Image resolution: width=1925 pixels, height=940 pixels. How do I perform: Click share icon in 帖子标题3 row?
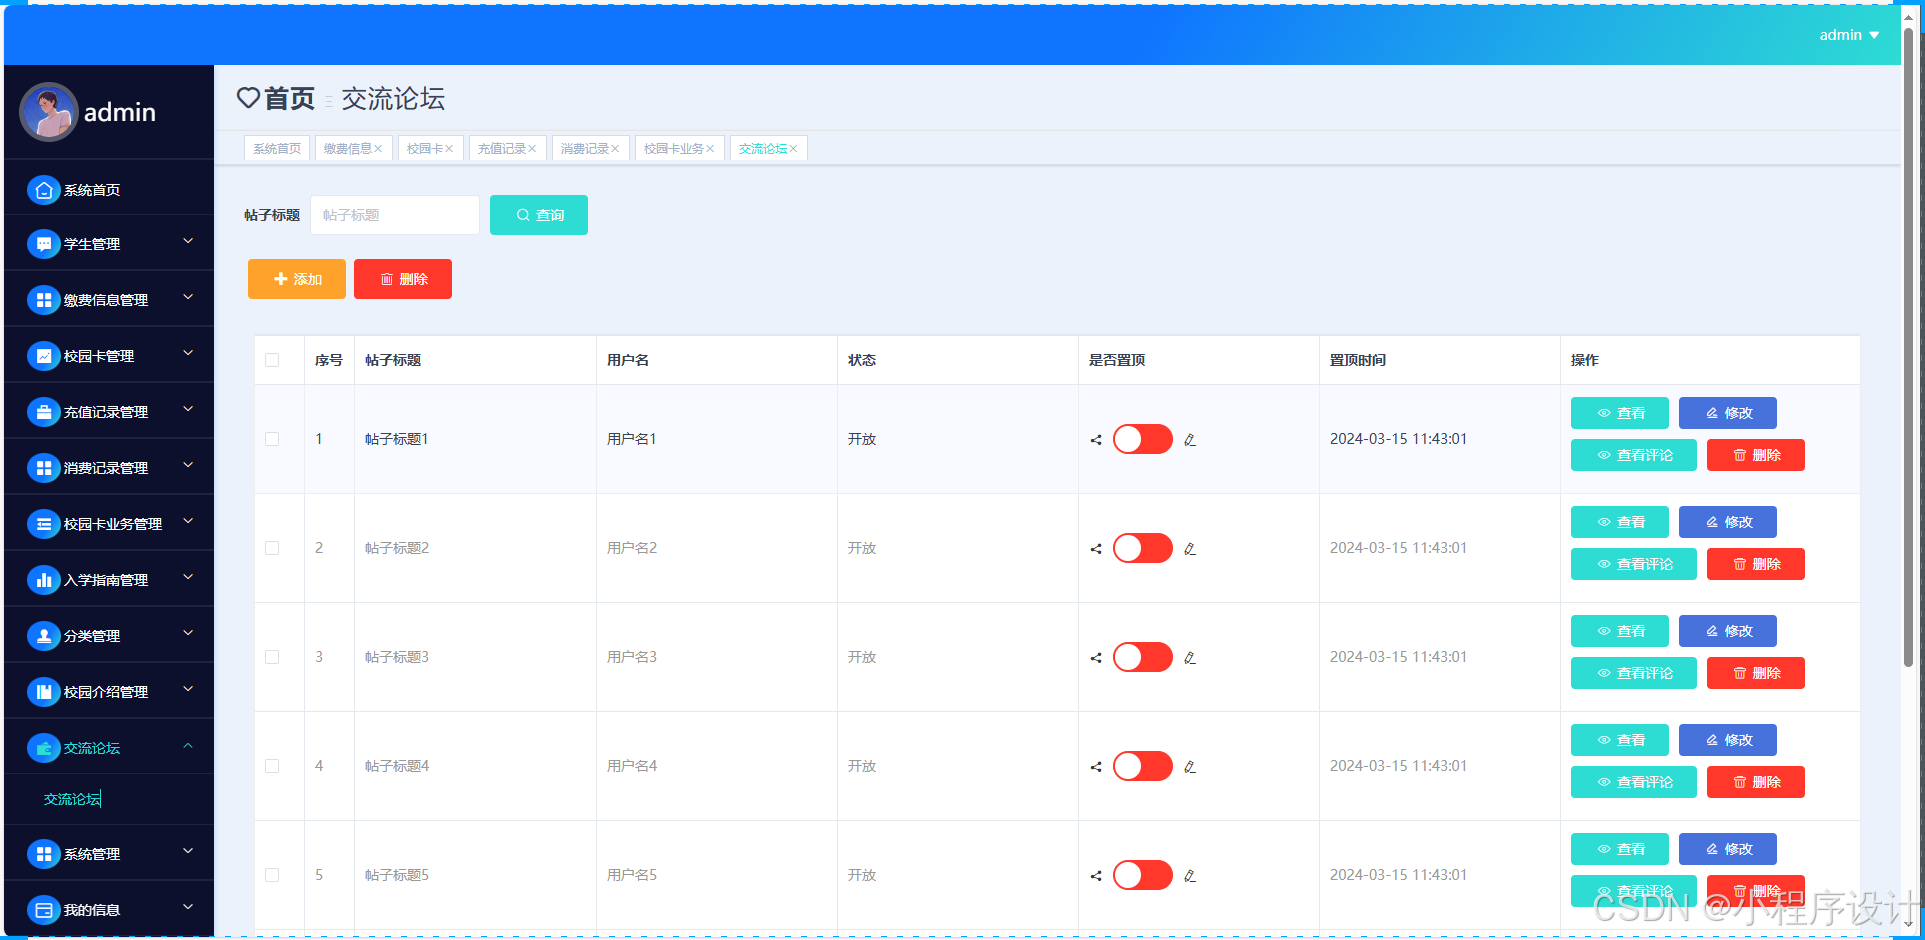click(x=1096, y=658)
